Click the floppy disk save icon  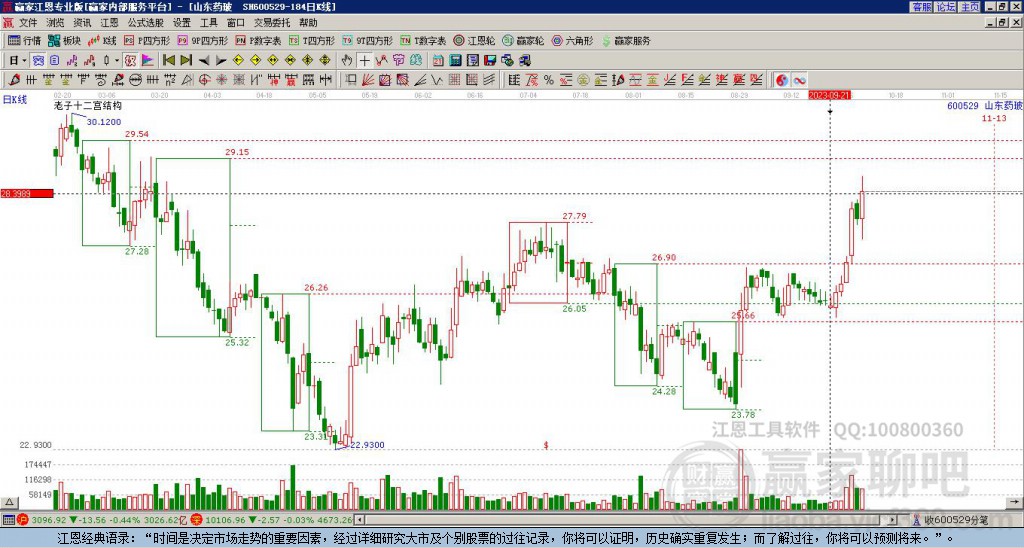pyautogui.click(x=490, y=61)
